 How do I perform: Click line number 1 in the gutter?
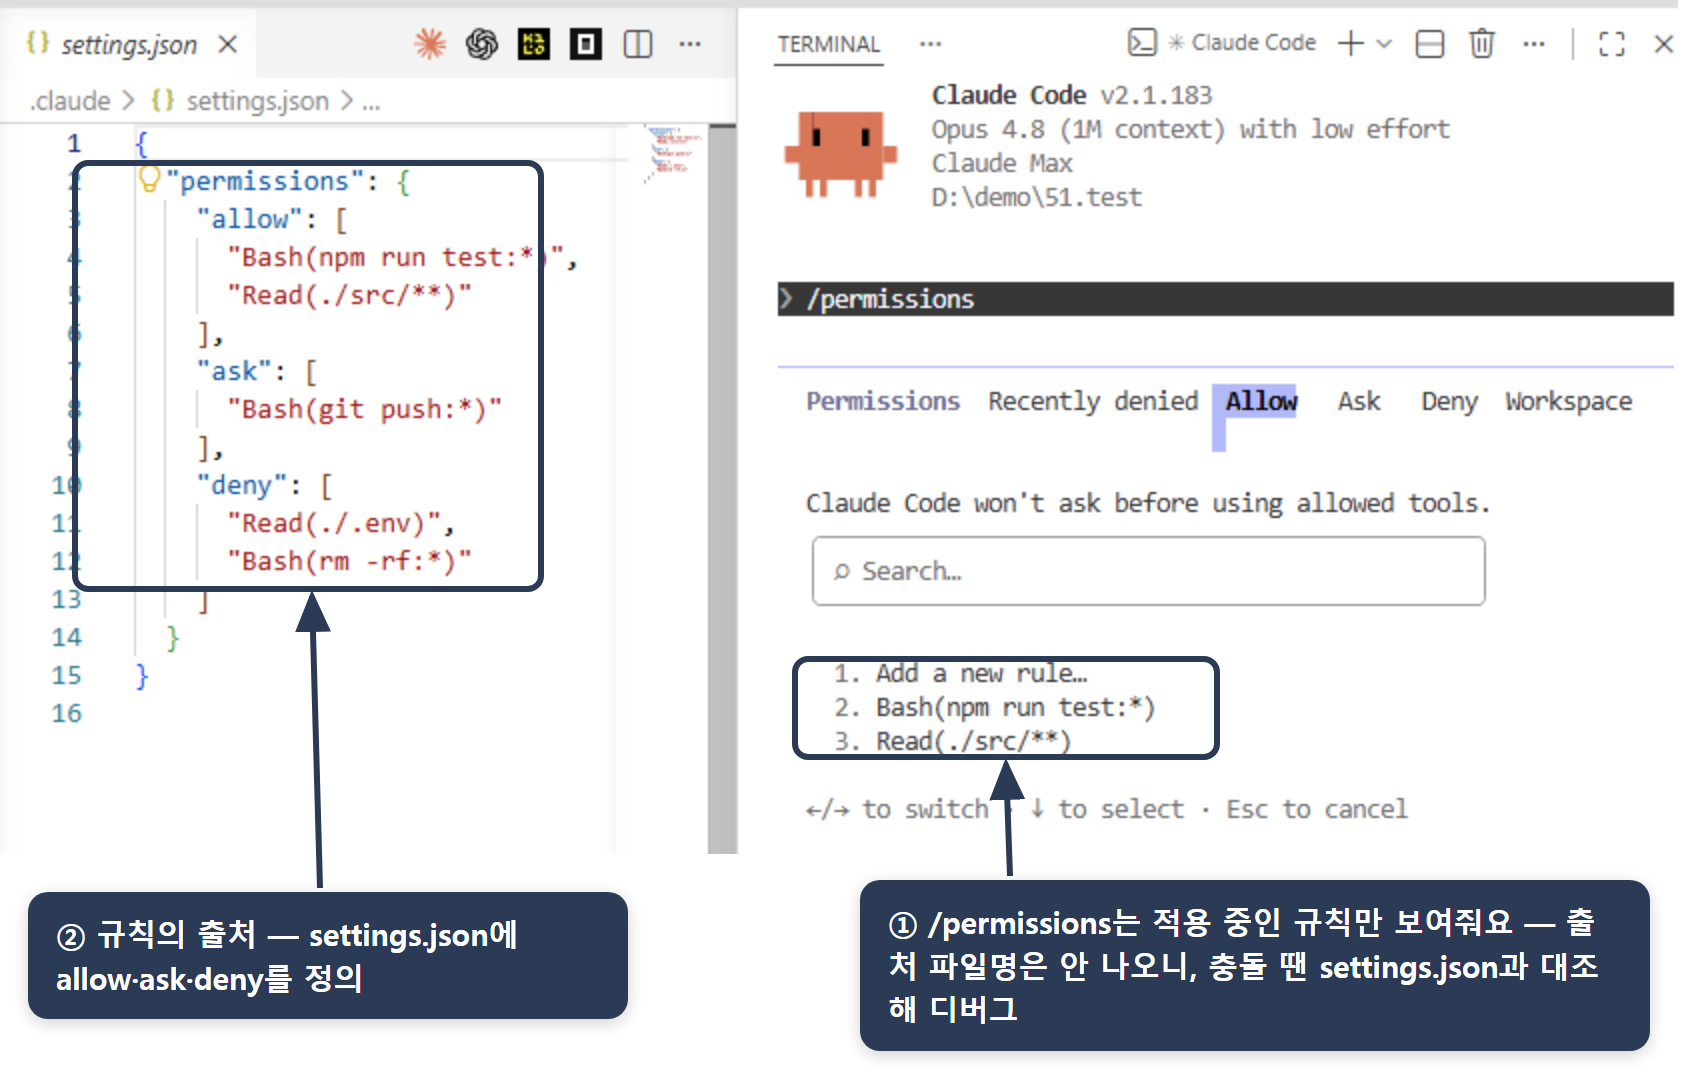pyautogui.click(x=73, y=144)
